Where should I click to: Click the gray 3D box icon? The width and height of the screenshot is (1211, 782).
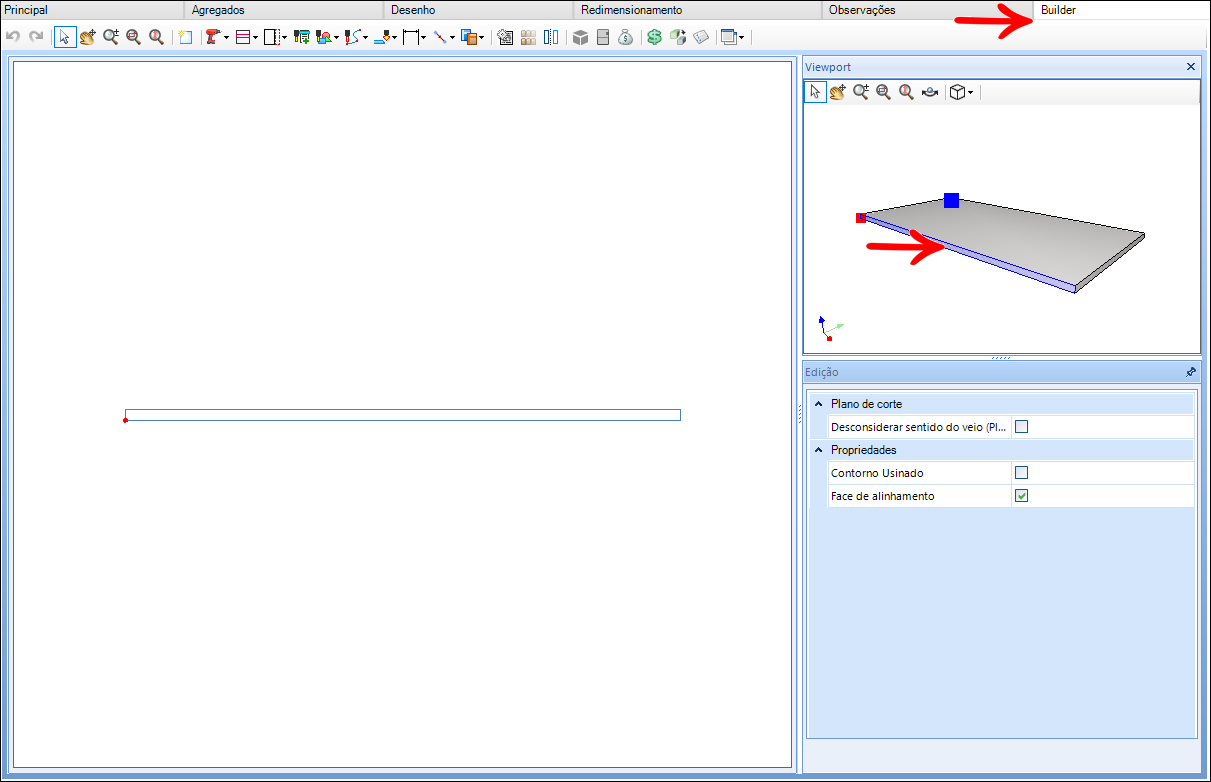point(580,37)
